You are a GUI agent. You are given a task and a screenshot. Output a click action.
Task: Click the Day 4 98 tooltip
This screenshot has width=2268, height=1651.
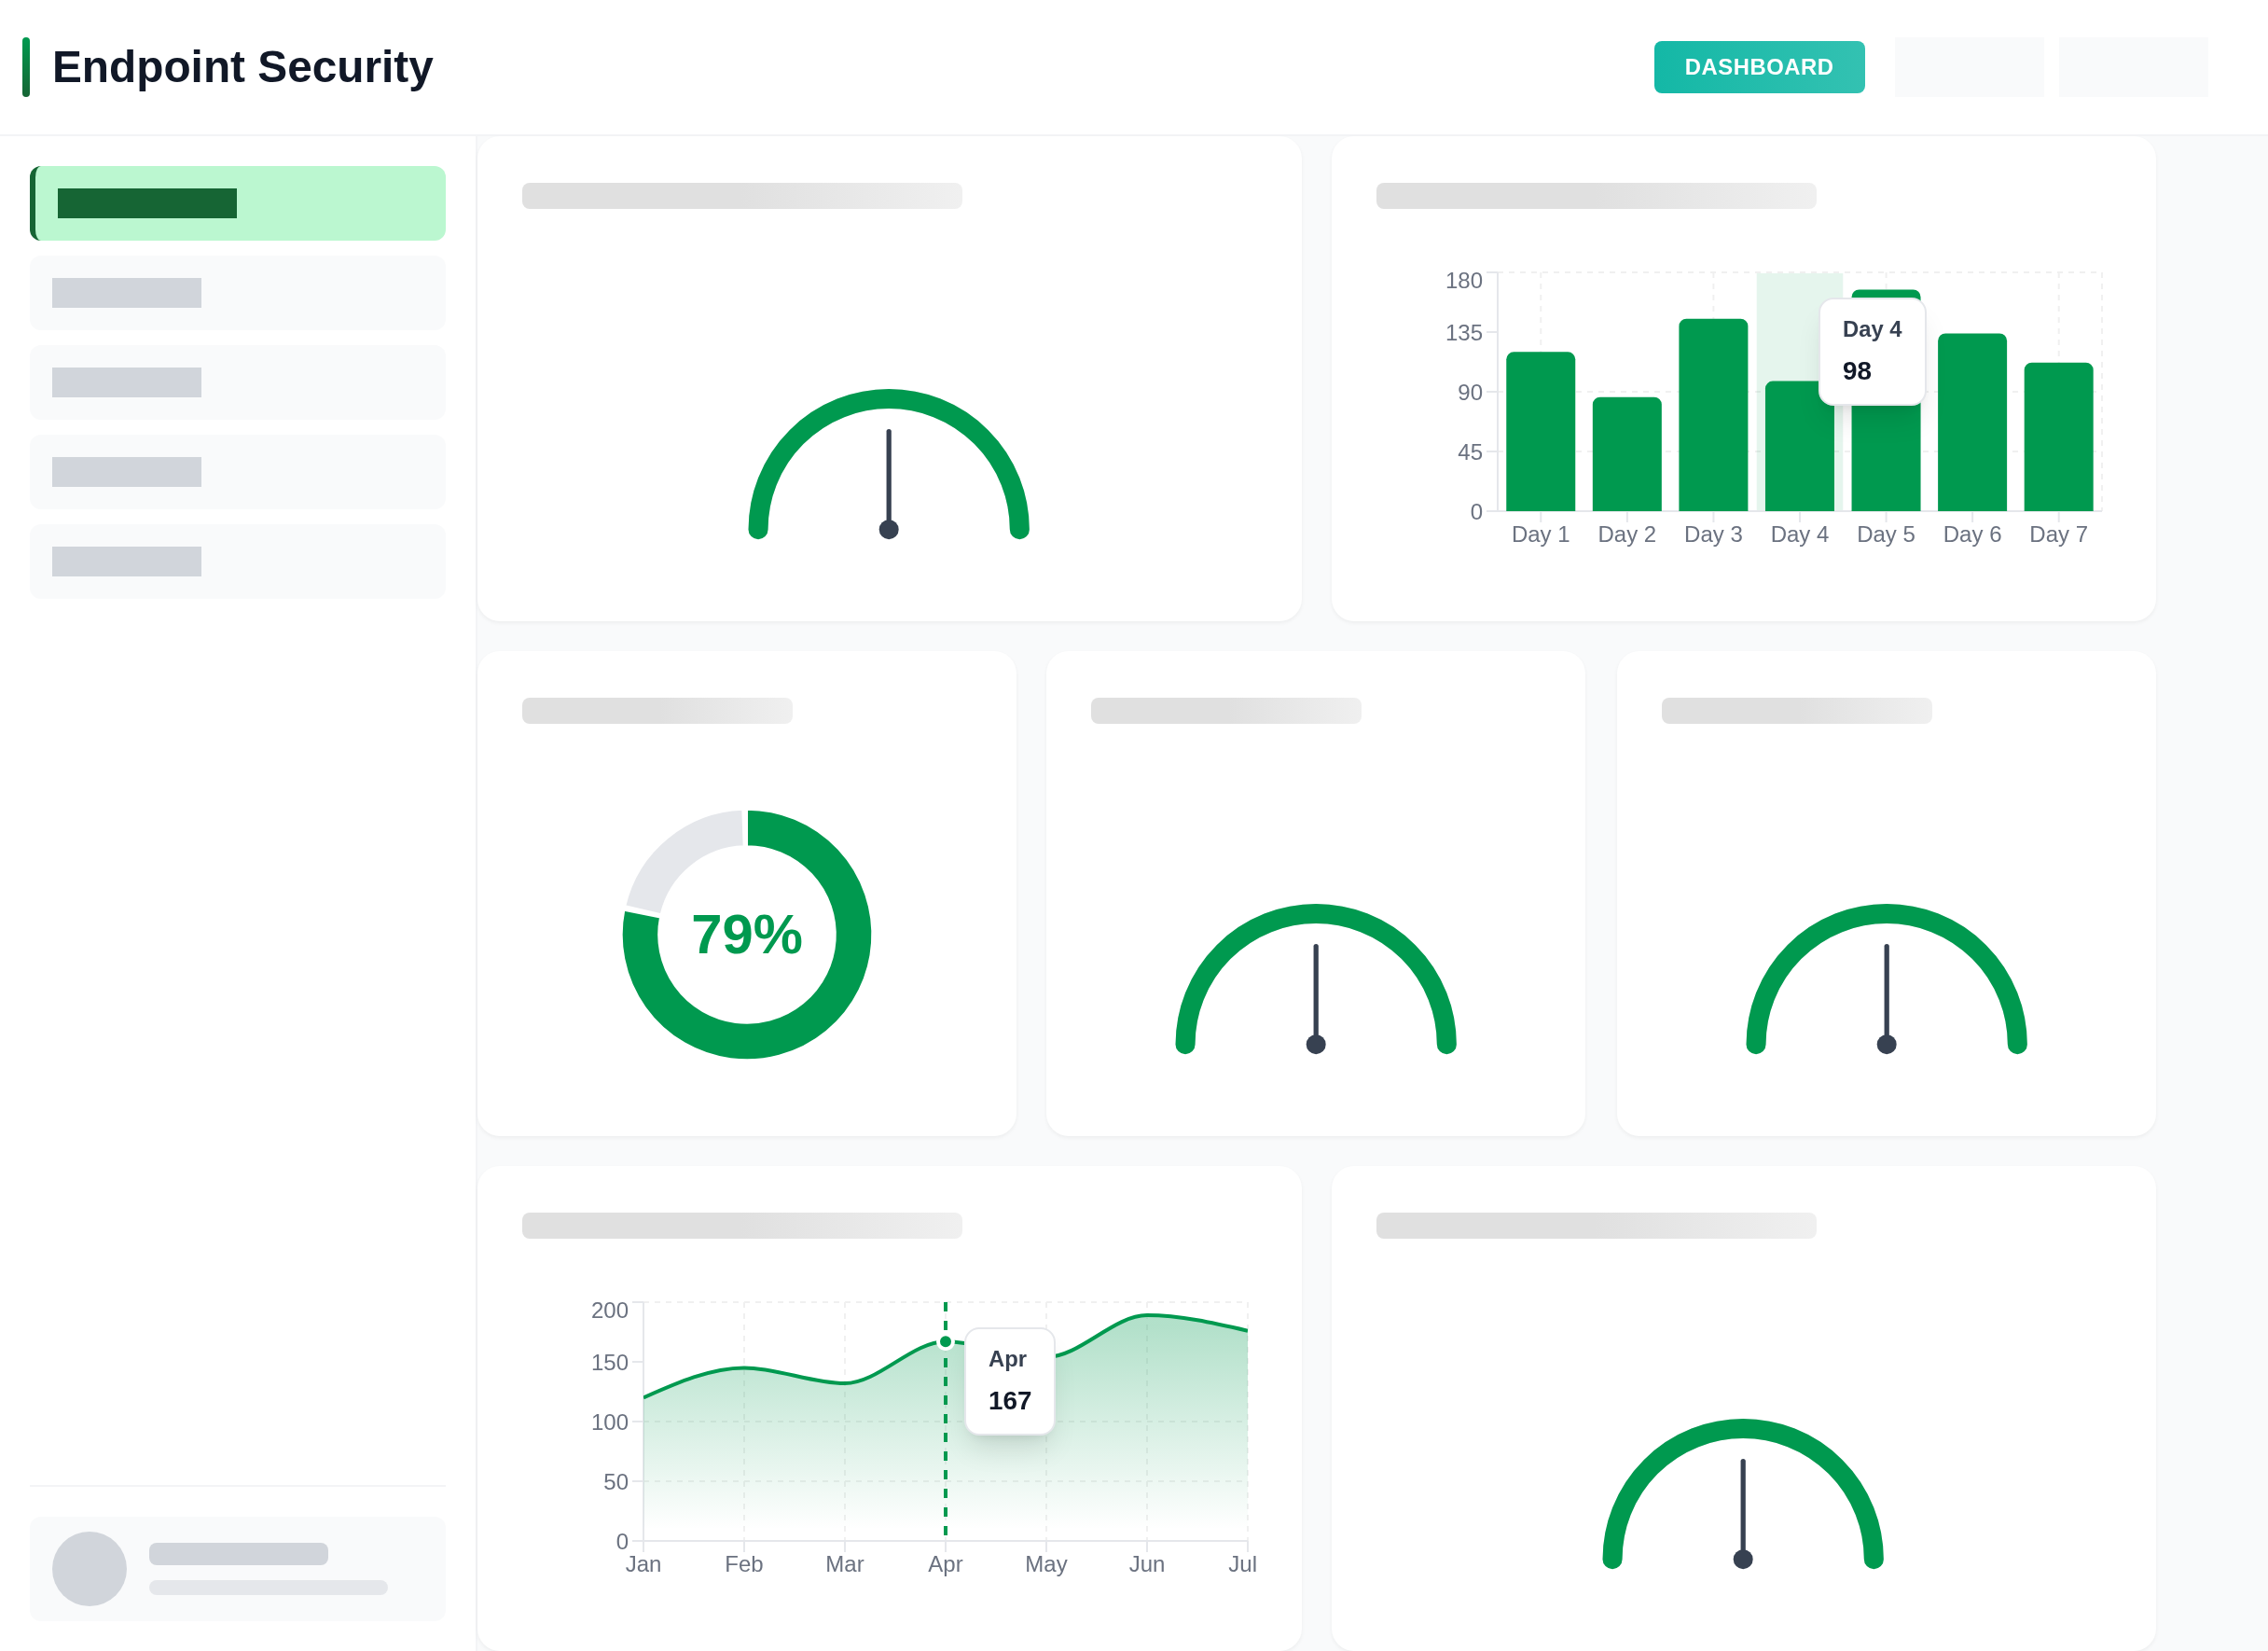1871,351
